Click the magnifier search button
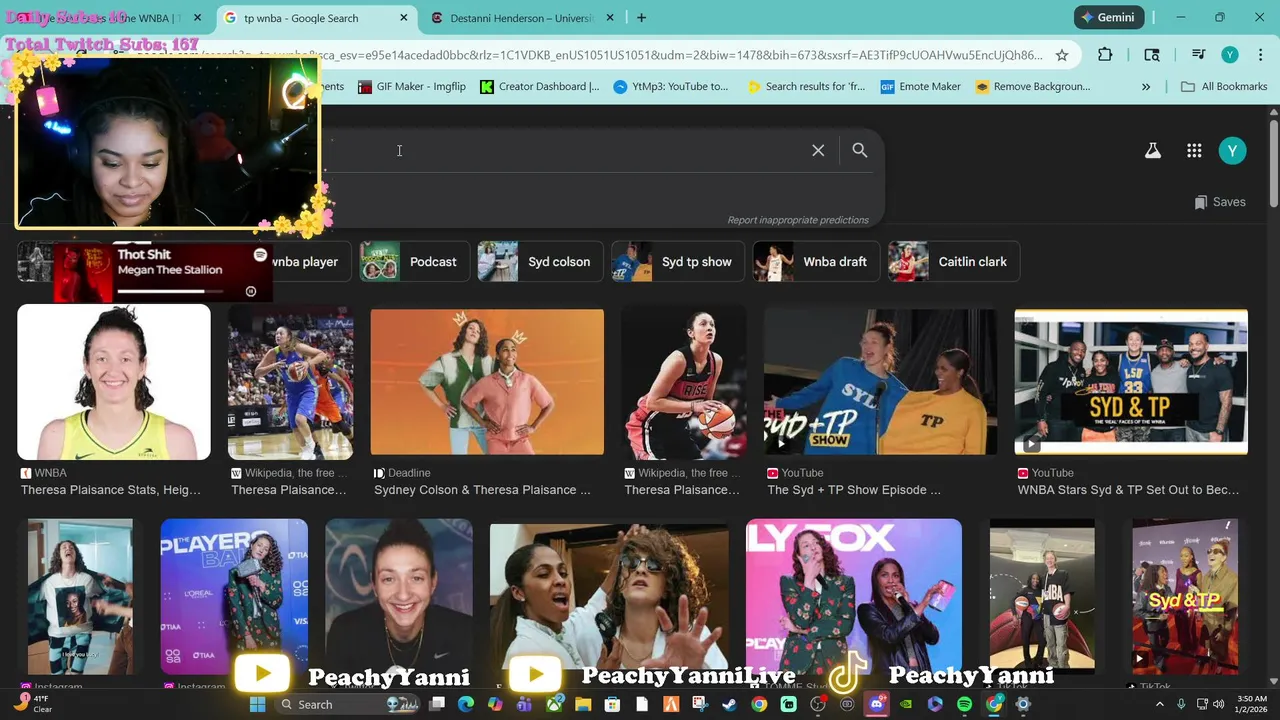 point(860,150)
